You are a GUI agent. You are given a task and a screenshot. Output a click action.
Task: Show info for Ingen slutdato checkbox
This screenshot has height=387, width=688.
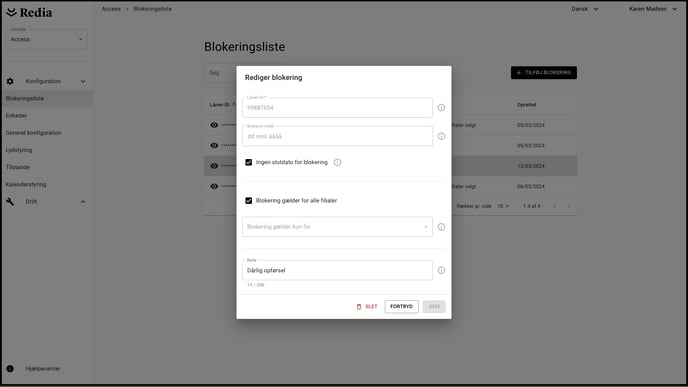pyautogui.click(x=337, y=162)
